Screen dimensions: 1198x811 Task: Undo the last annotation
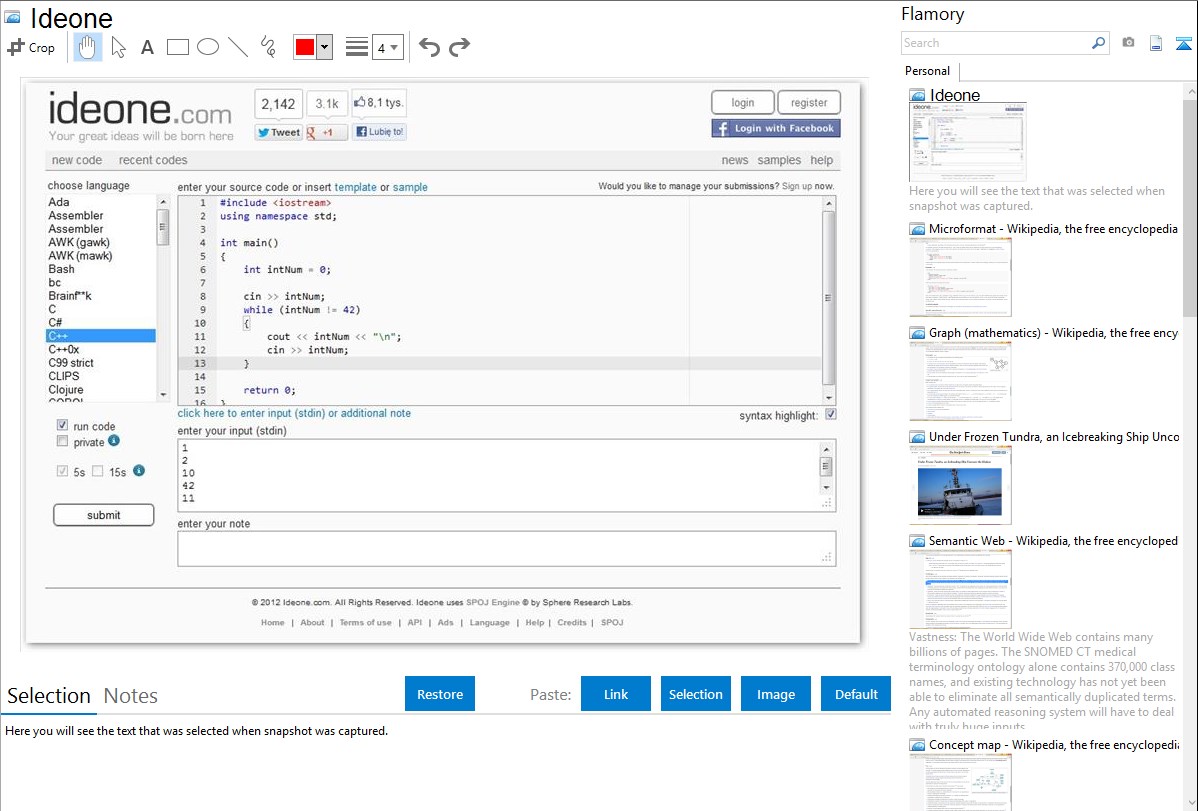click(x=429, y=47)
